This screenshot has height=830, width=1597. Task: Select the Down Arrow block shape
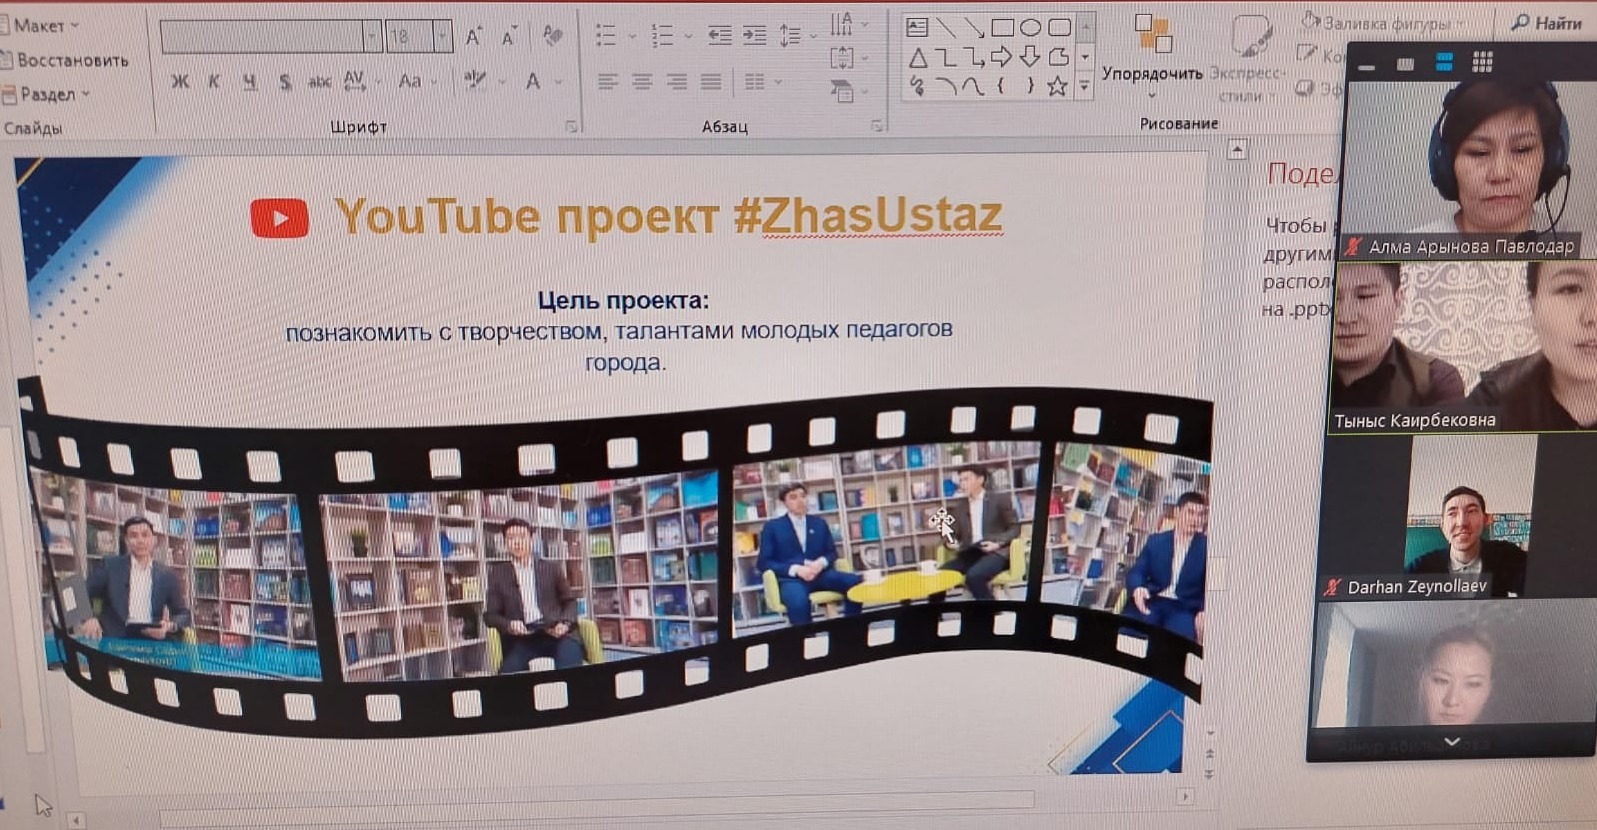[1030, 57]
